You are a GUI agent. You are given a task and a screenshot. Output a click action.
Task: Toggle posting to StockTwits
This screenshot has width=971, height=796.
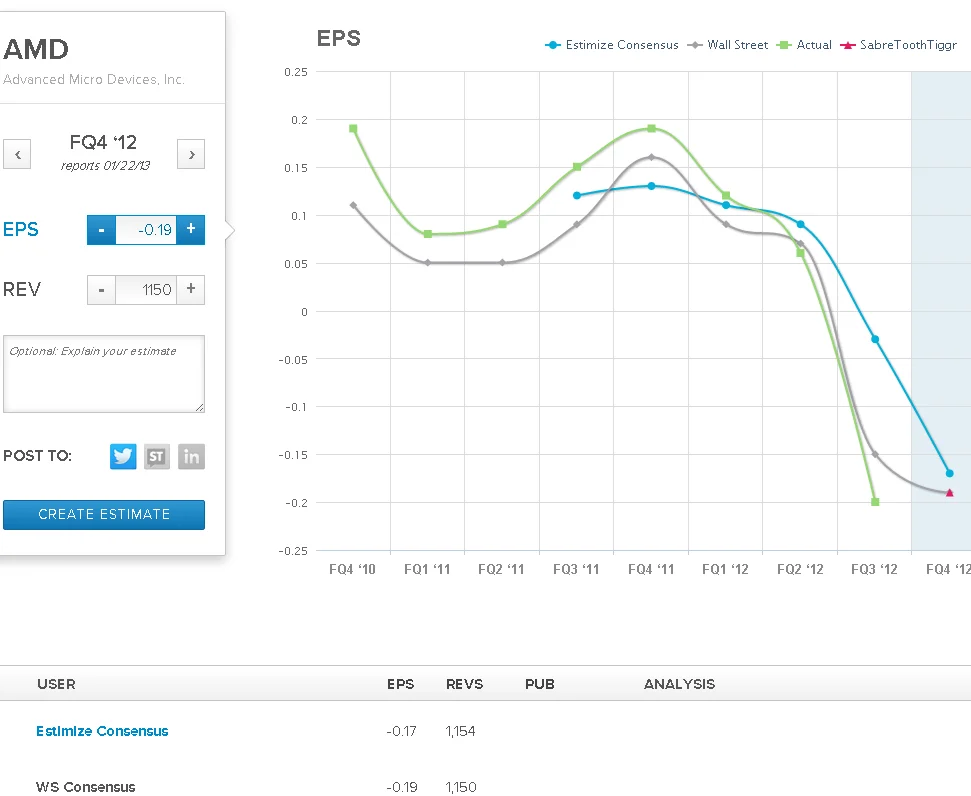pyautogui.click(x=157, y=457)
